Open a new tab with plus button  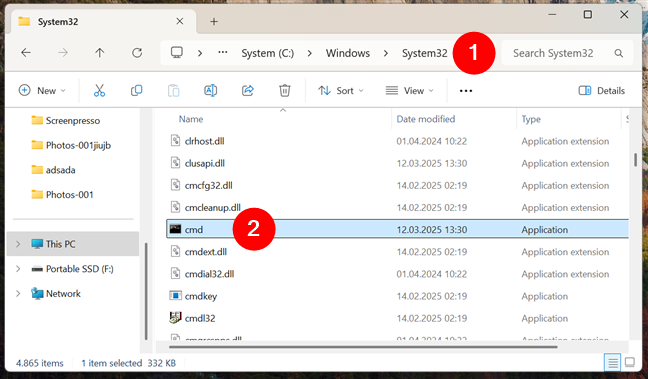click(x=214, y=21)
